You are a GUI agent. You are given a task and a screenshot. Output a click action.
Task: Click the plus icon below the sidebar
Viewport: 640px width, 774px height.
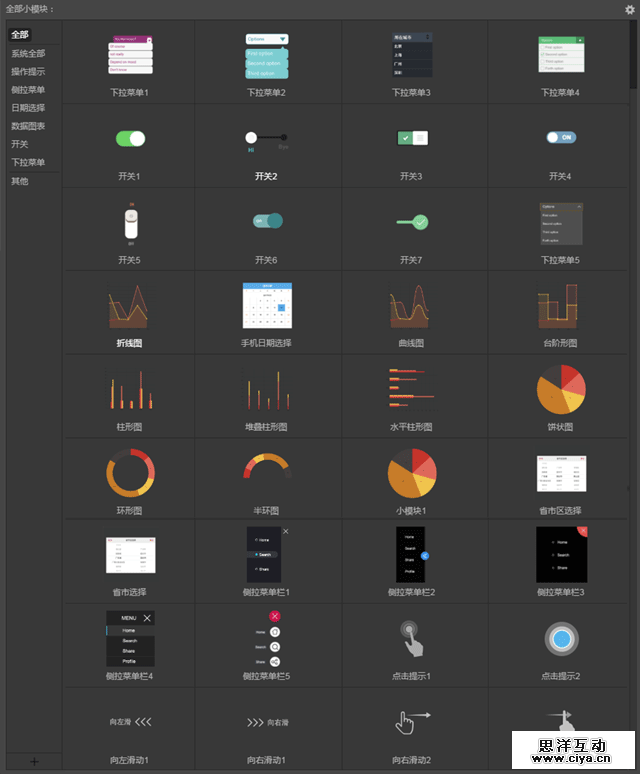click(34, 762)
